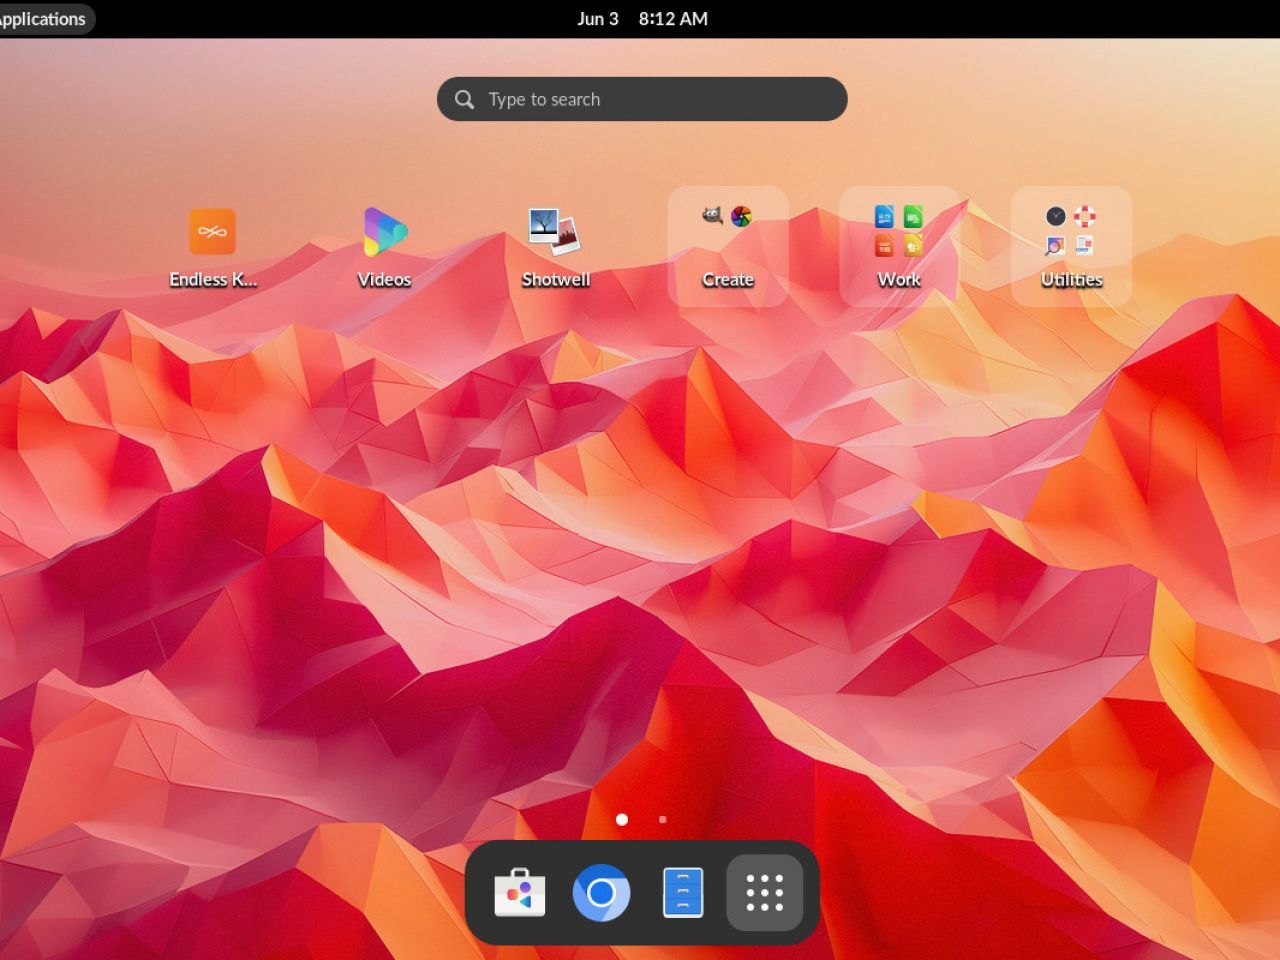1280x960 pixels.
Task: Click the magnifier icon in the search bar
Action: click(x=464, y=99)
